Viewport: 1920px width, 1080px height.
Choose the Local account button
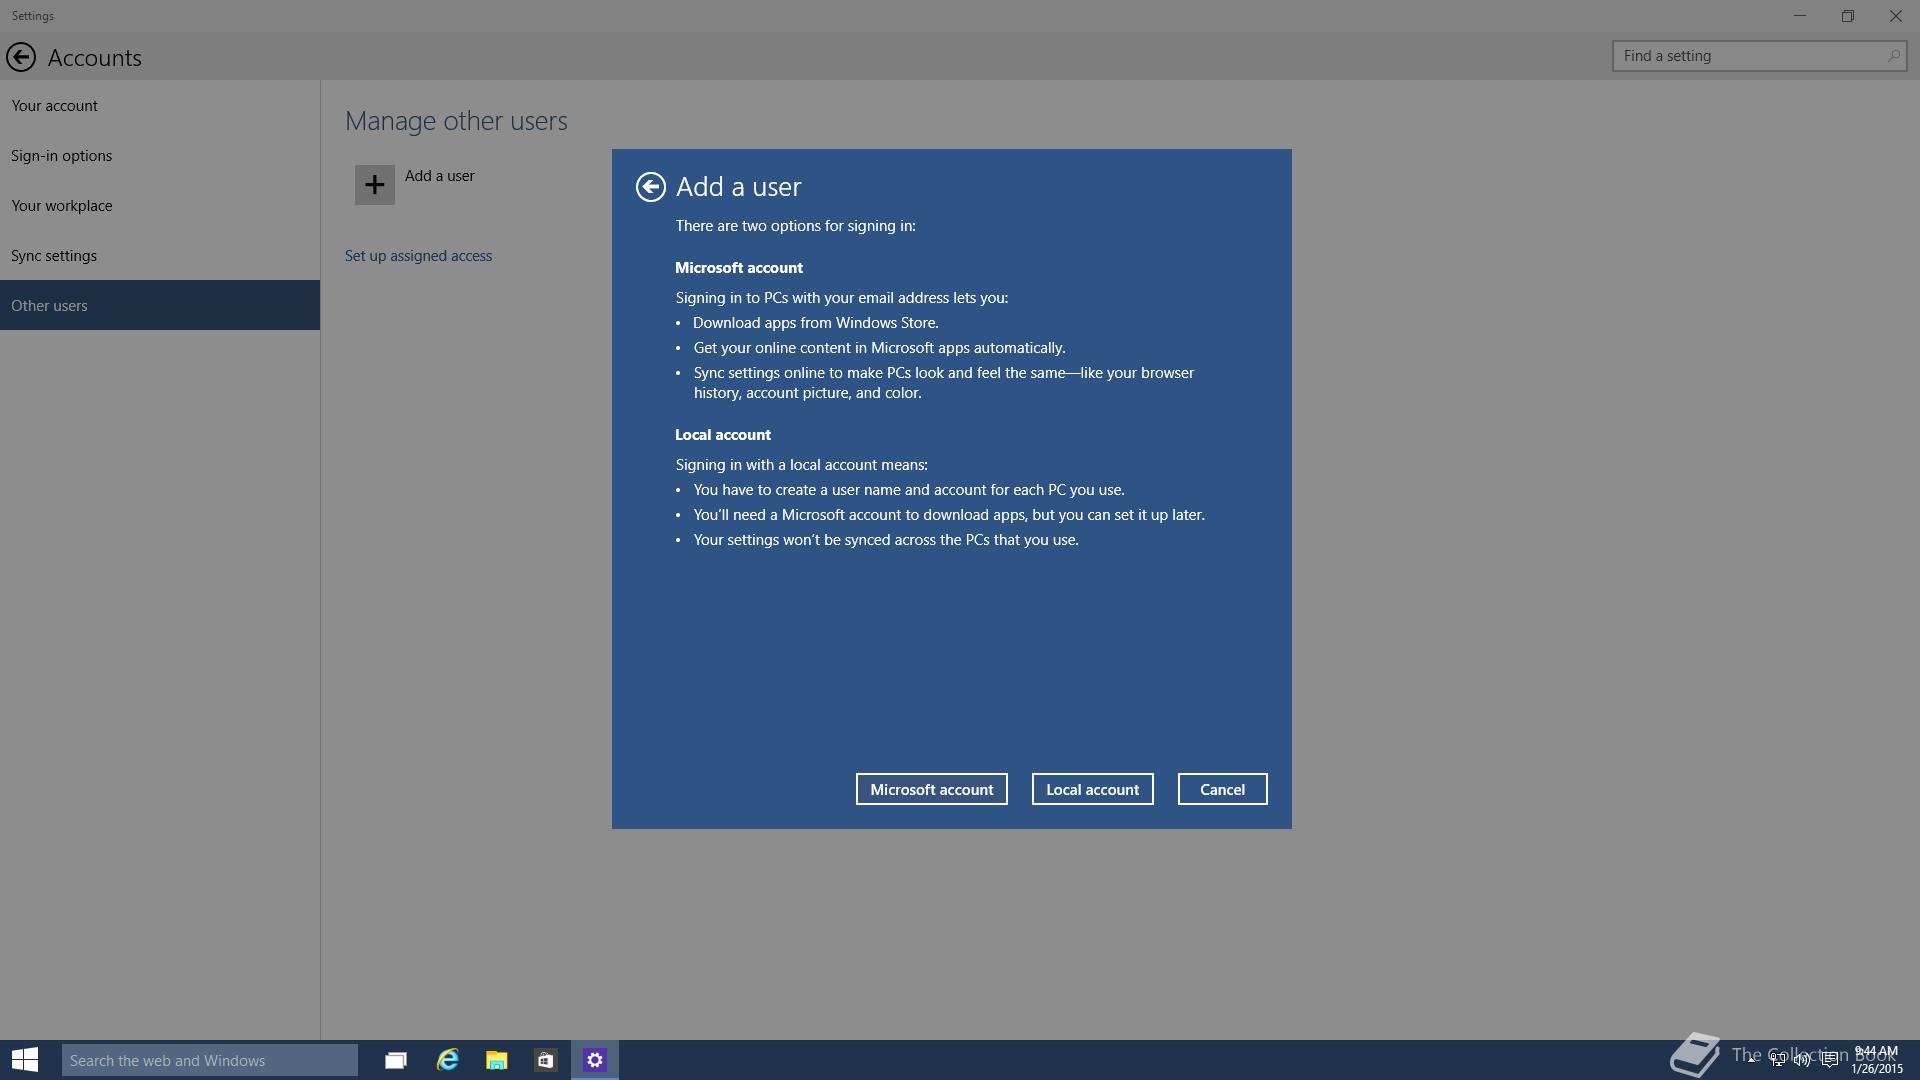point(1093,789)
